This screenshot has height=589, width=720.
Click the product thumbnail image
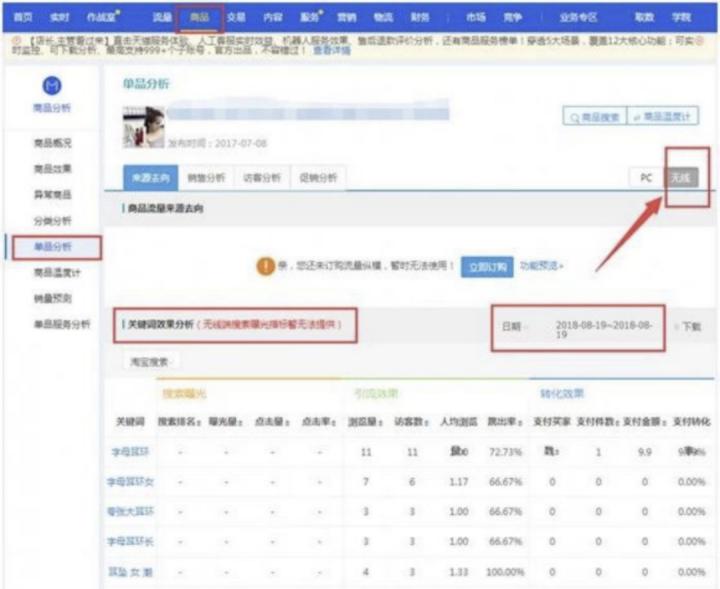coord(143,127)
